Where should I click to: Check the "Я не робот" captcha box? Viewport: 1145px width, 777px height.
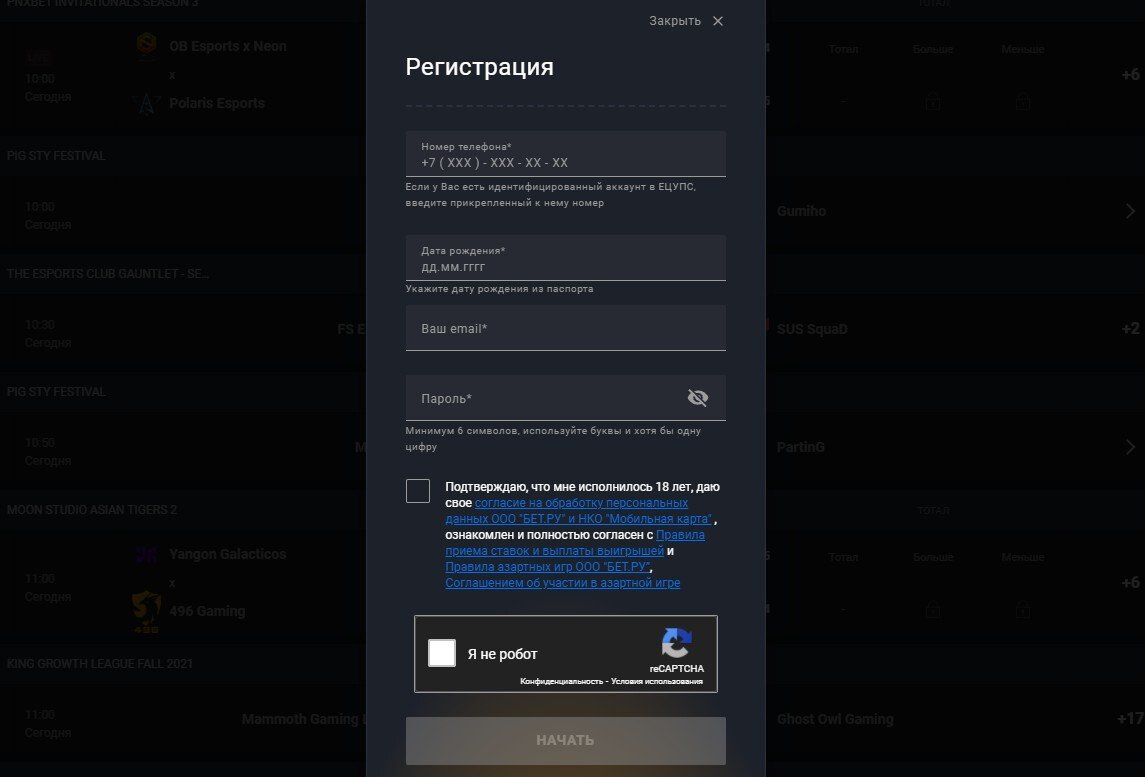pos(442,653)
